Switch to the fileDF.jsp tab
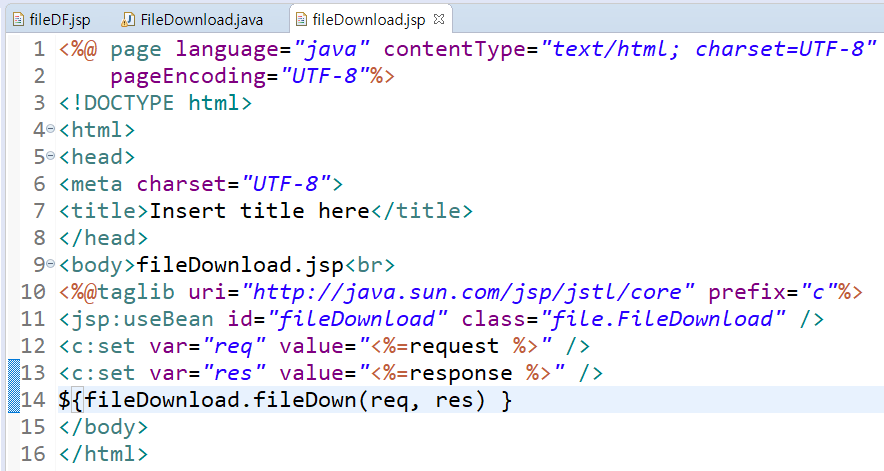The height and width of the screenshot is (471, 884). (x=51, y=20)
